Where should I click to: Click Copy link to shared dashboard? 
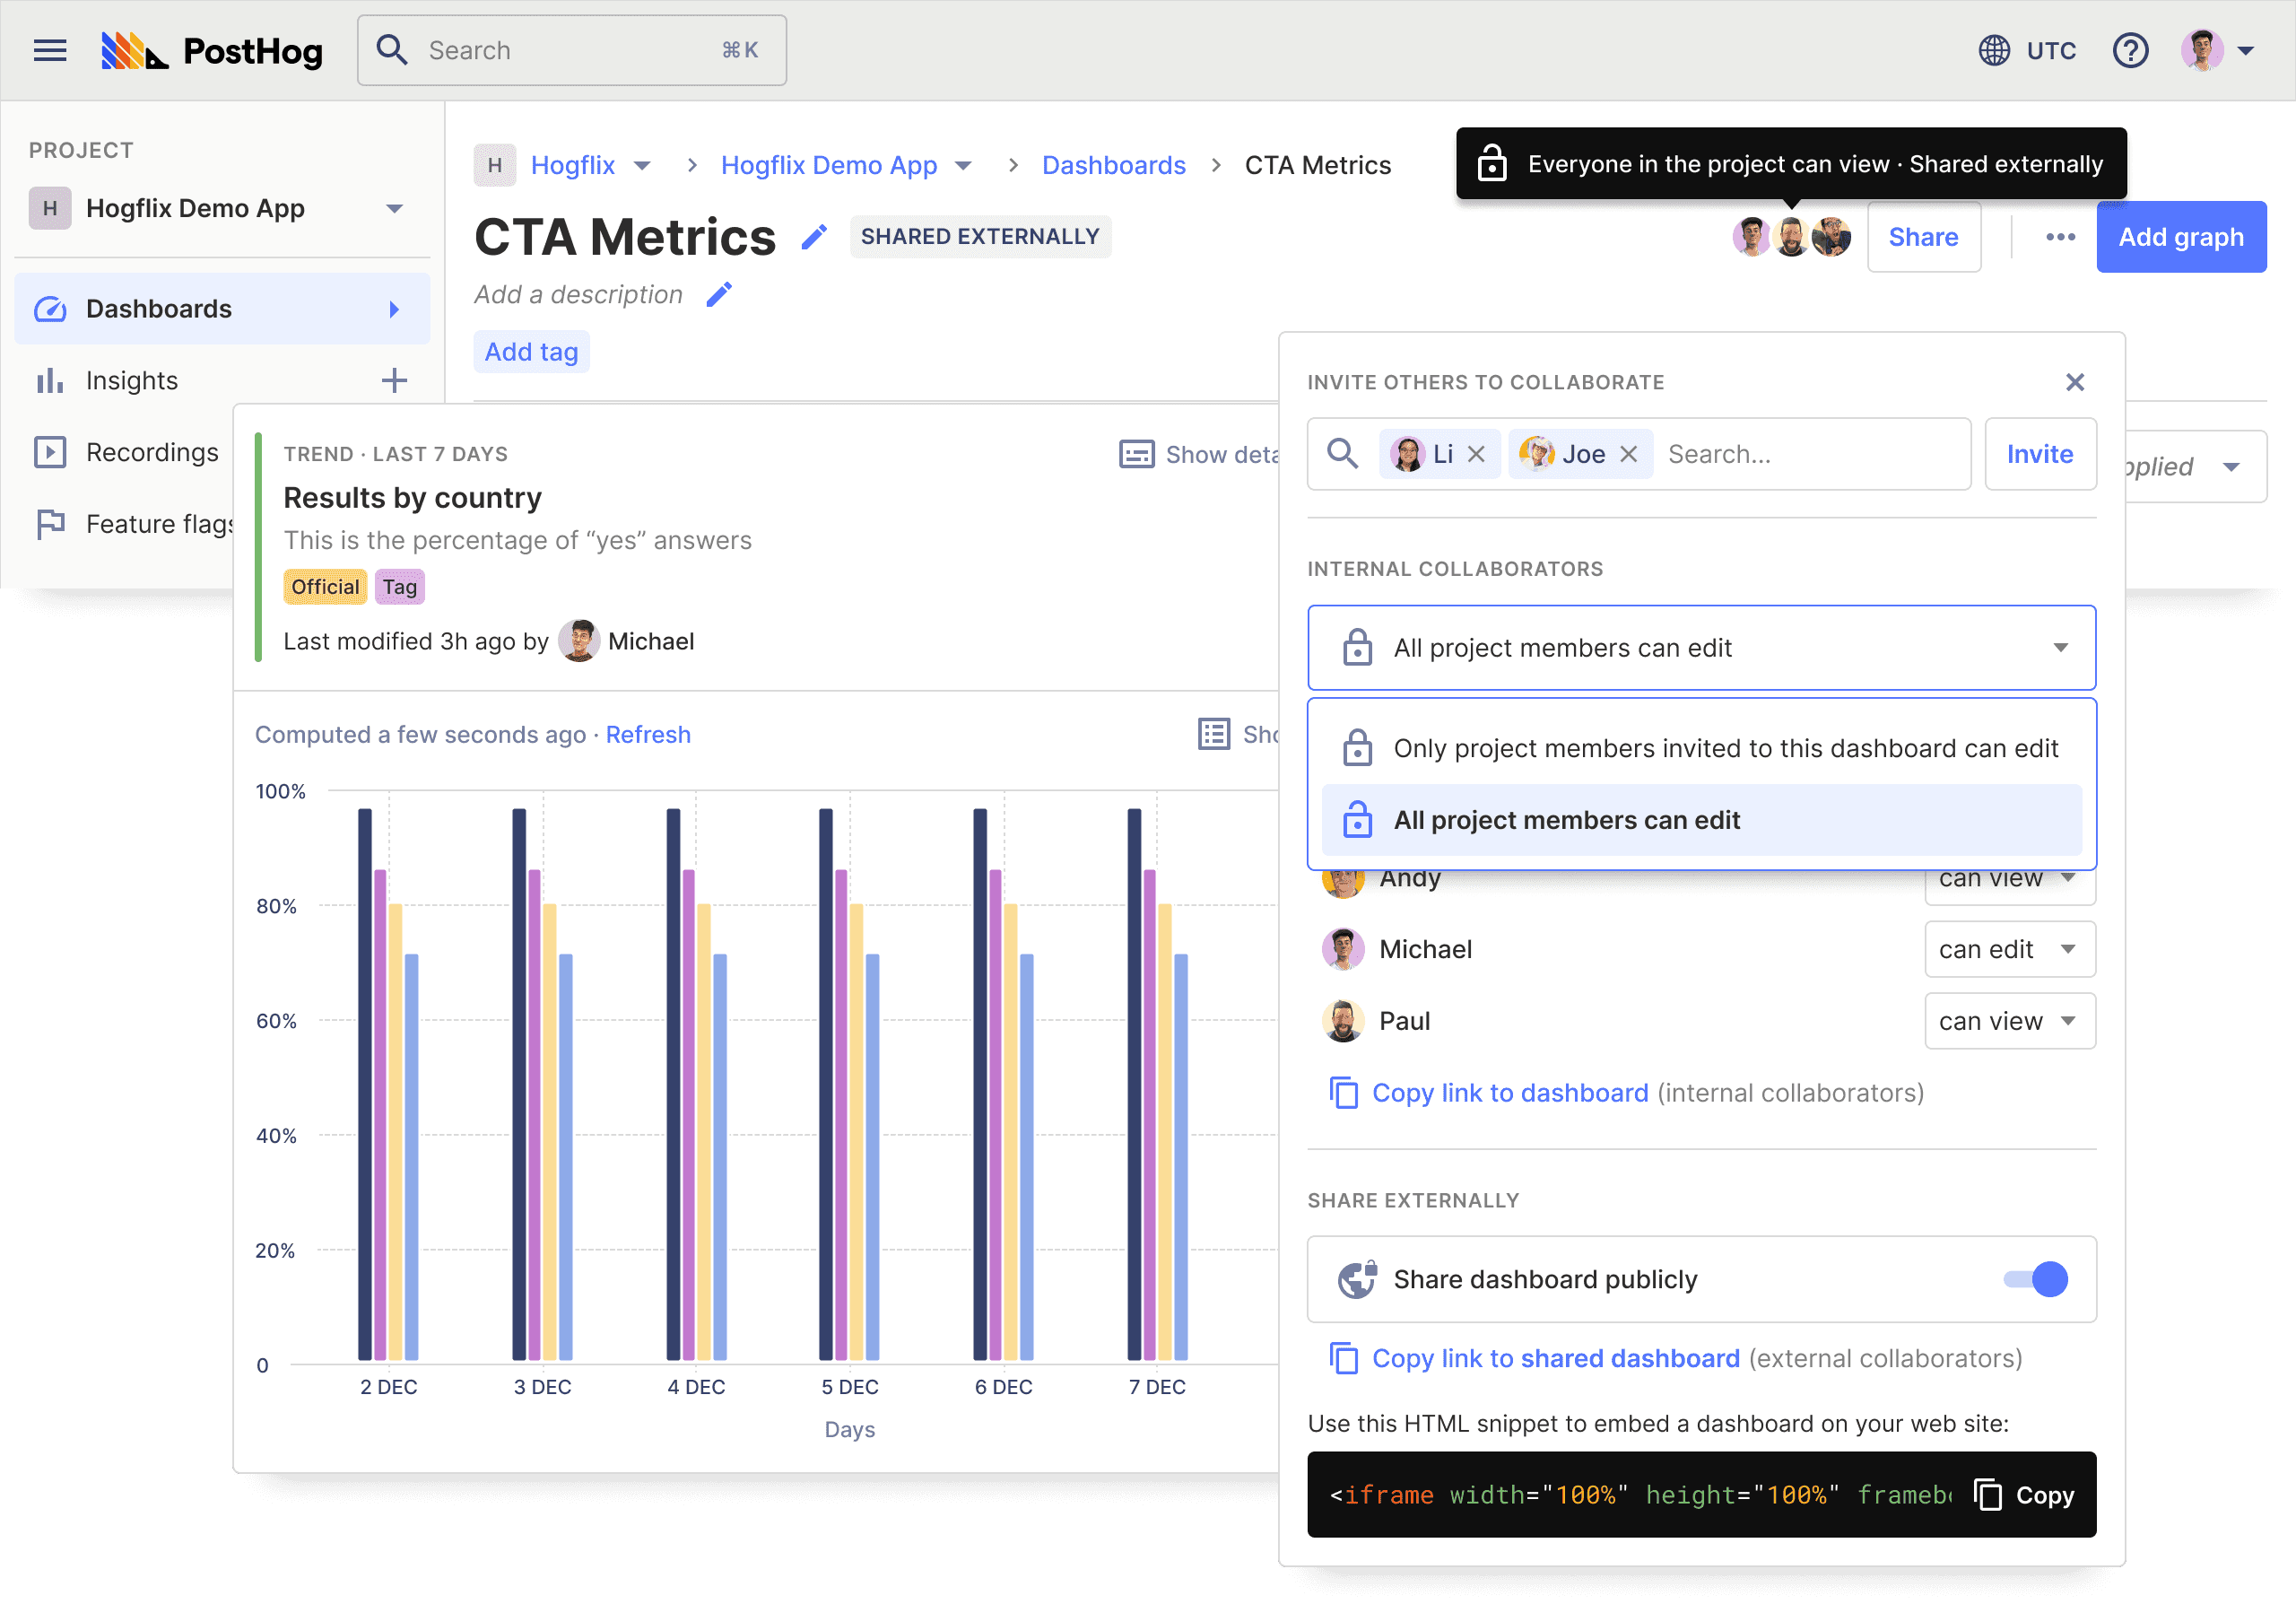[x=1555, y=1358]
